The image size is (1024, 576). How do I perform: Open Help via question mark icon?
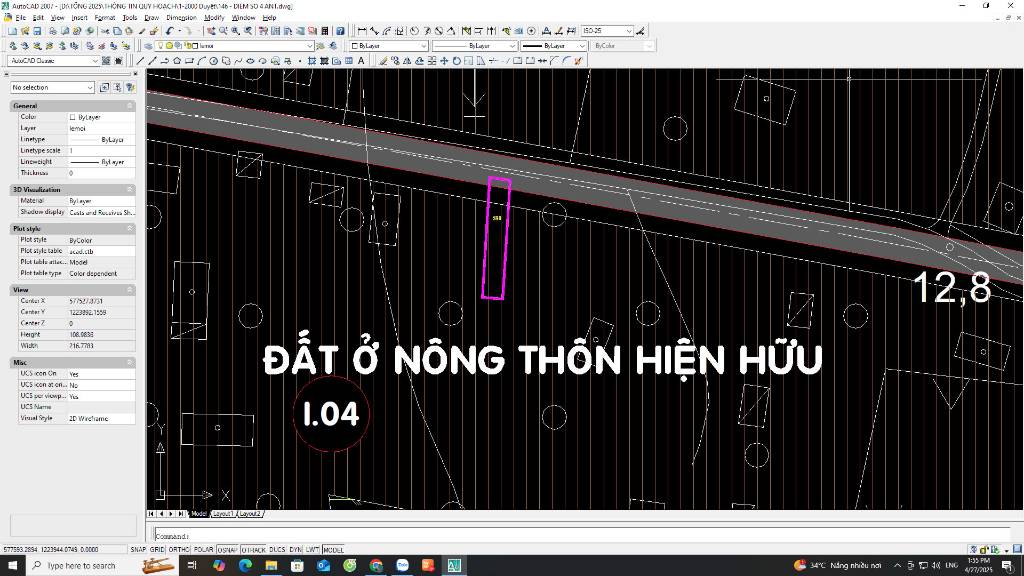pos(342,31)
